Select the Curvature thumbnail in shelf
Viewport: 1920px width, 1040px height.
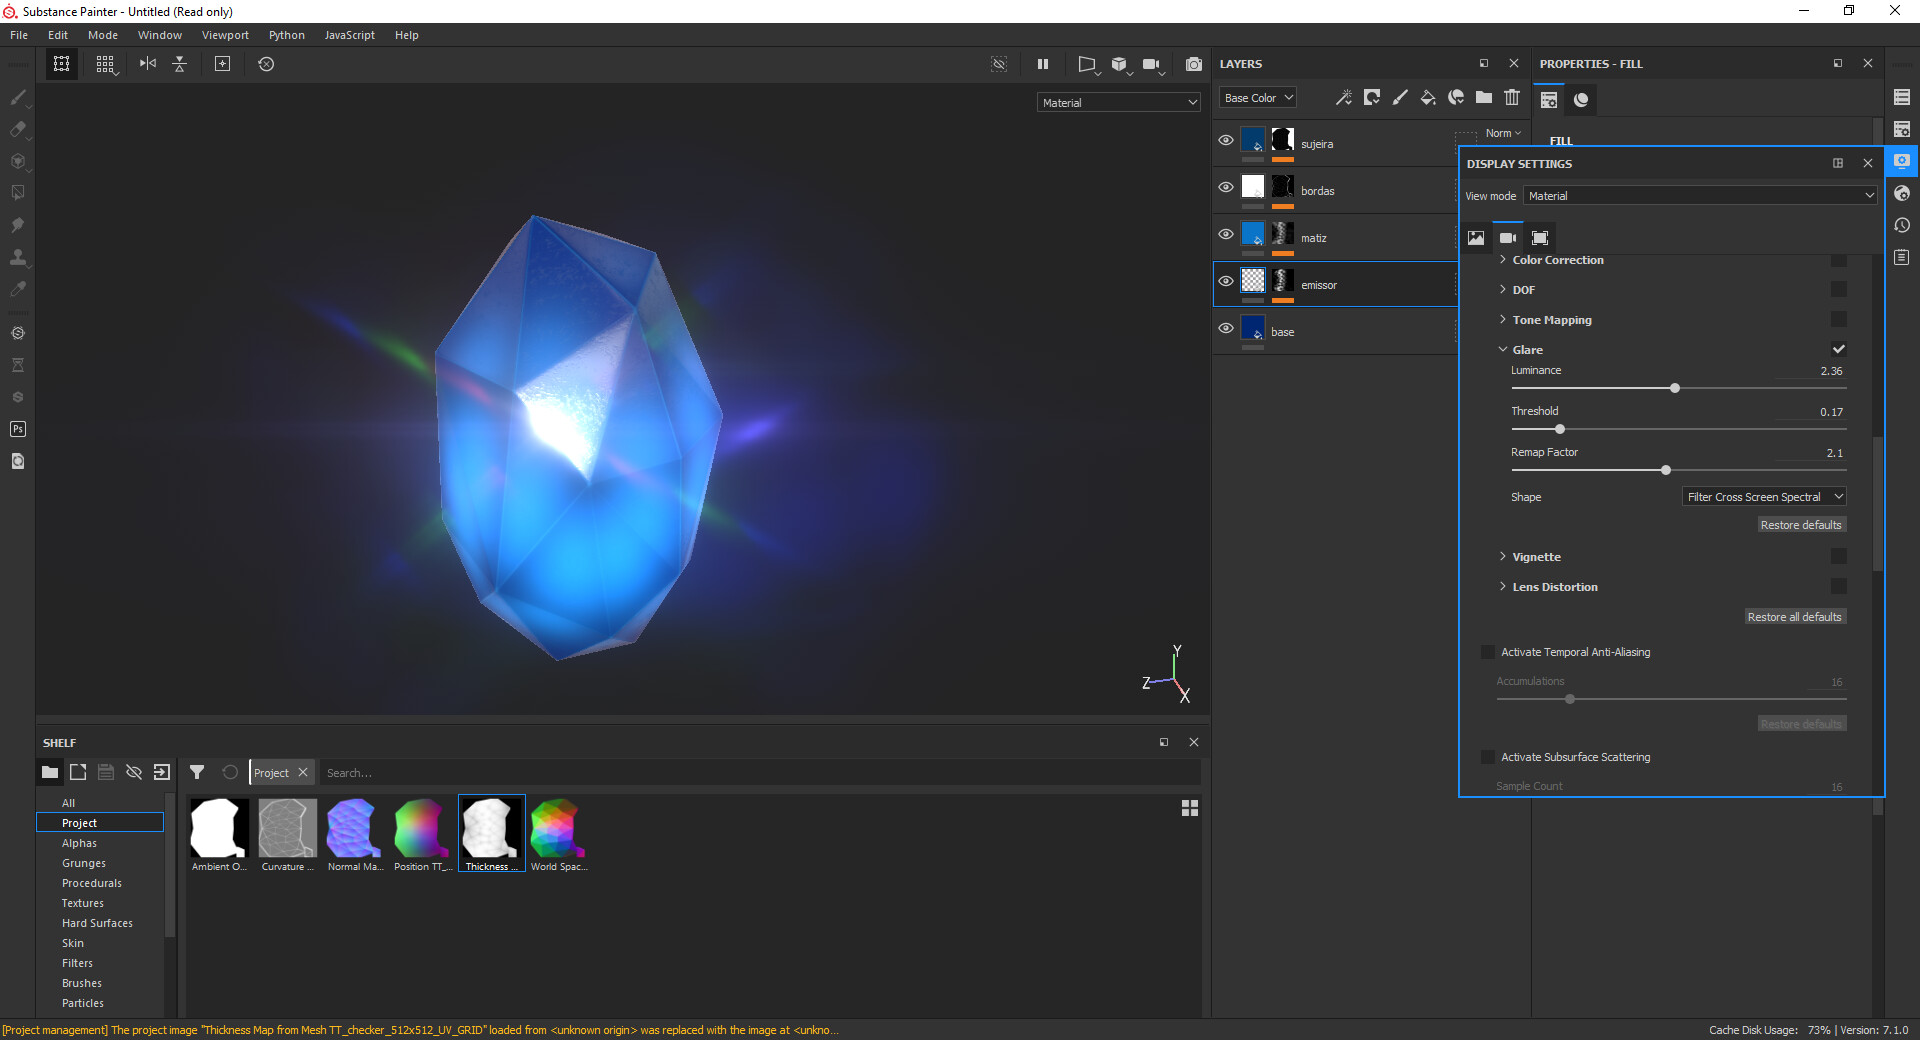[287, 828]
